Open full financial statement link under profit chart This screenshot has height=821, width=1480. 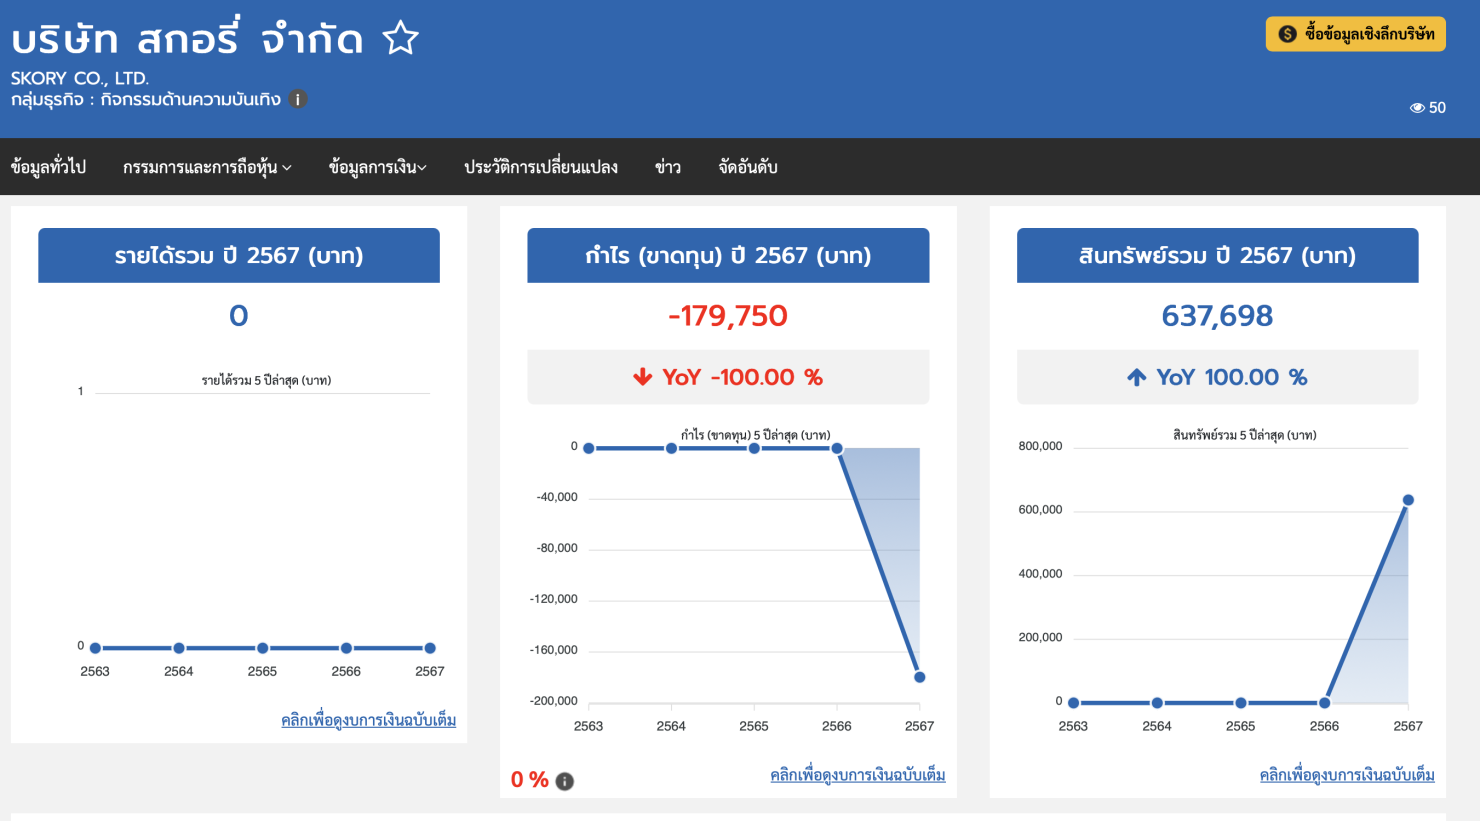click(x=857, y=775)
